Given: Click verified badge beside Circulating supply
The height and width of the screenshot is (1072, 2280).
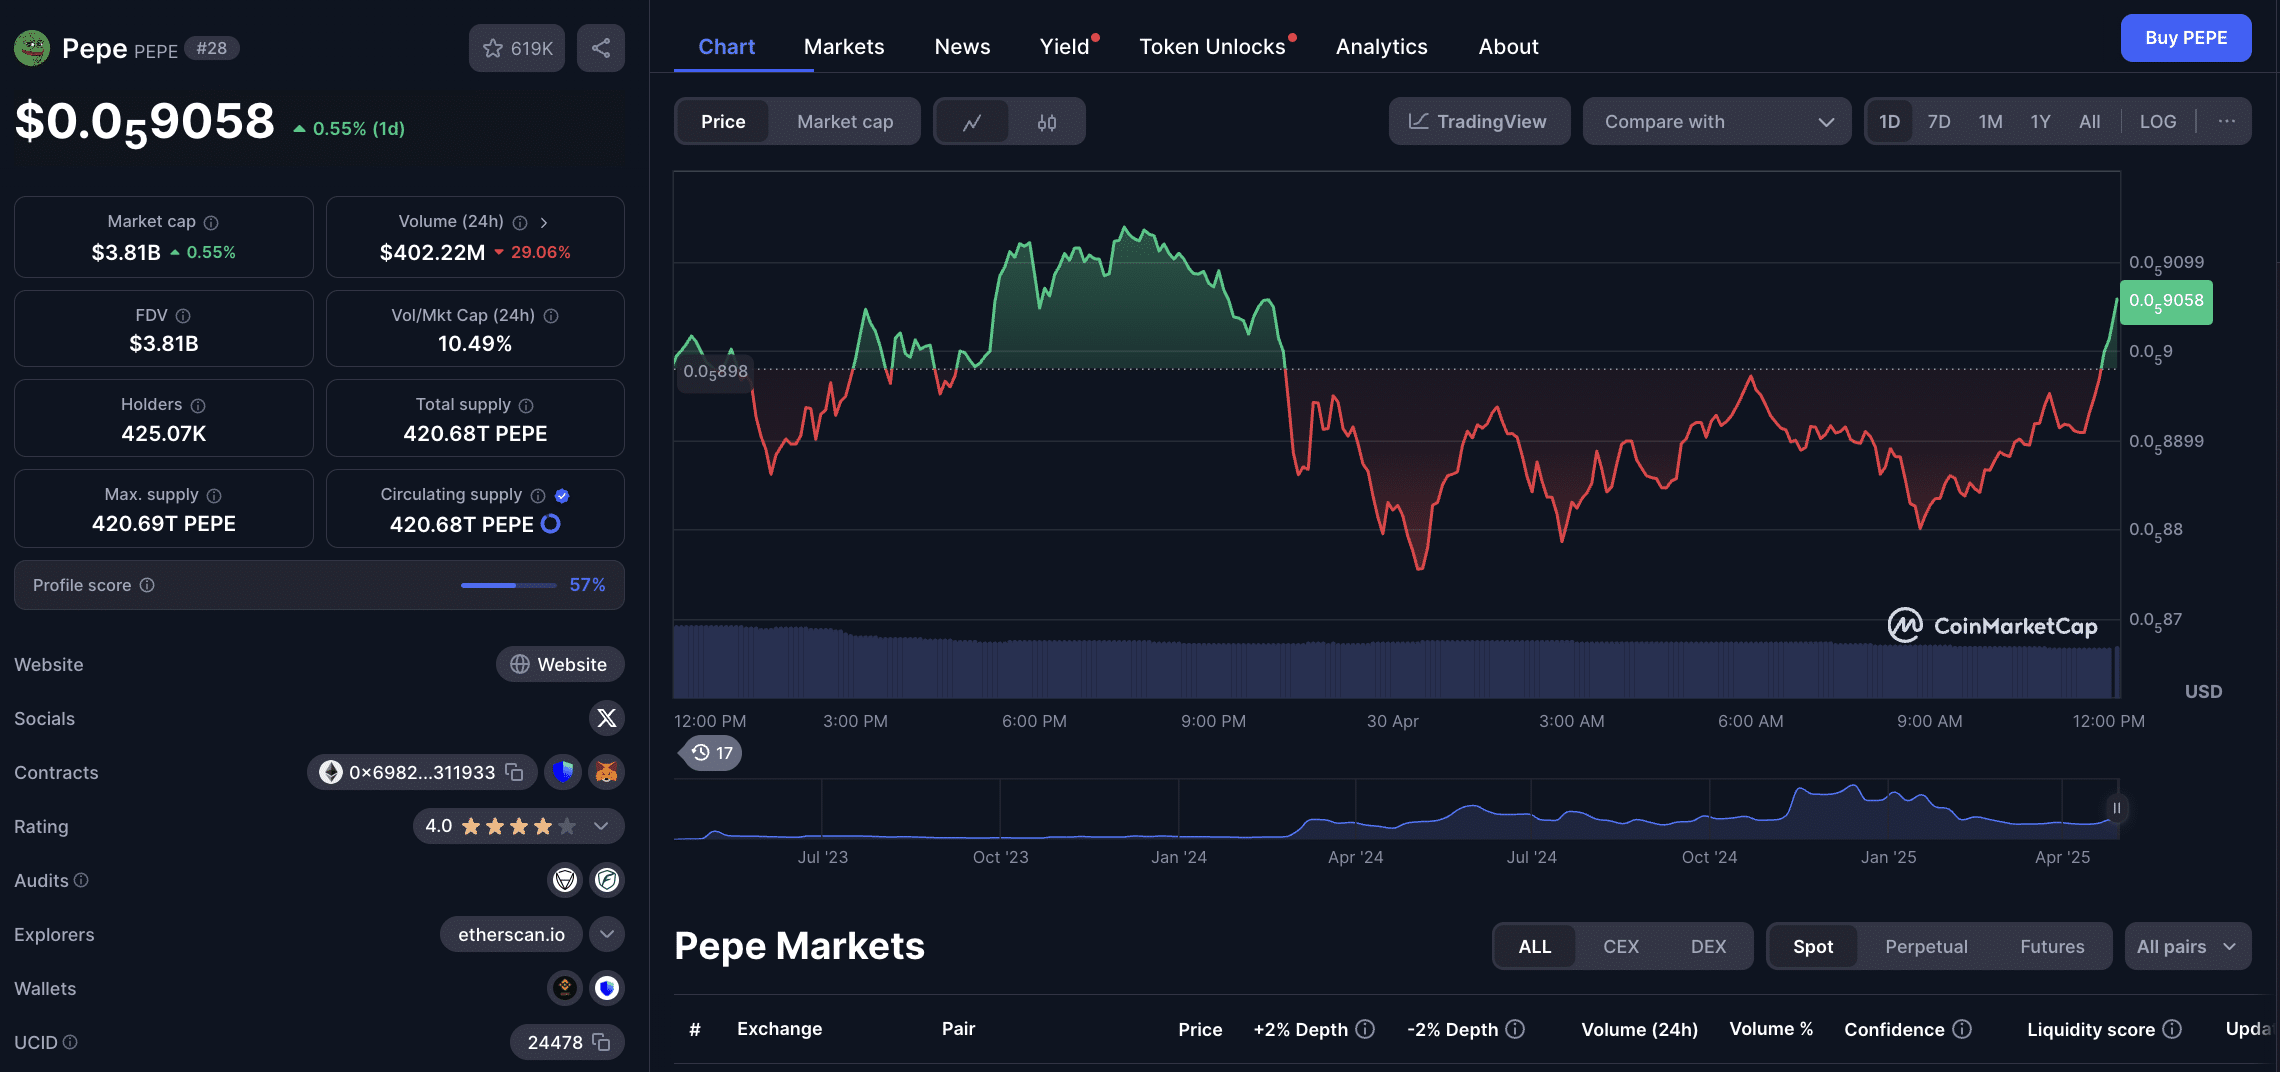Looking at the screenshot, I should [x=562, y=495].
